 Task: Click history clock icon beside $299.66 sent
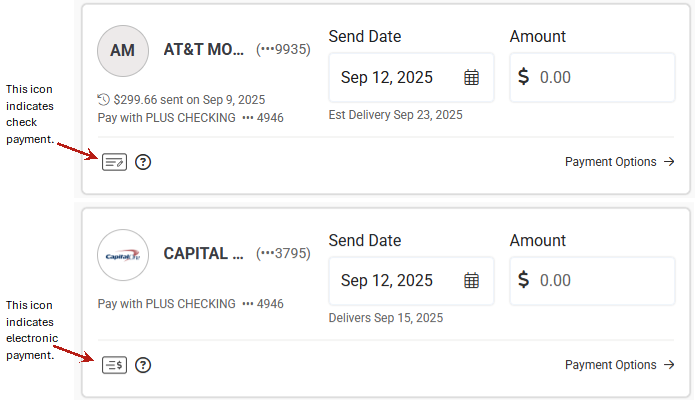(x=103, y=100)
